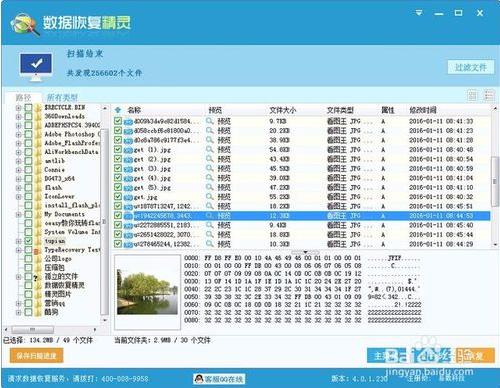
Task: Click the folder icon of My Documents
Action: point(38,214)
